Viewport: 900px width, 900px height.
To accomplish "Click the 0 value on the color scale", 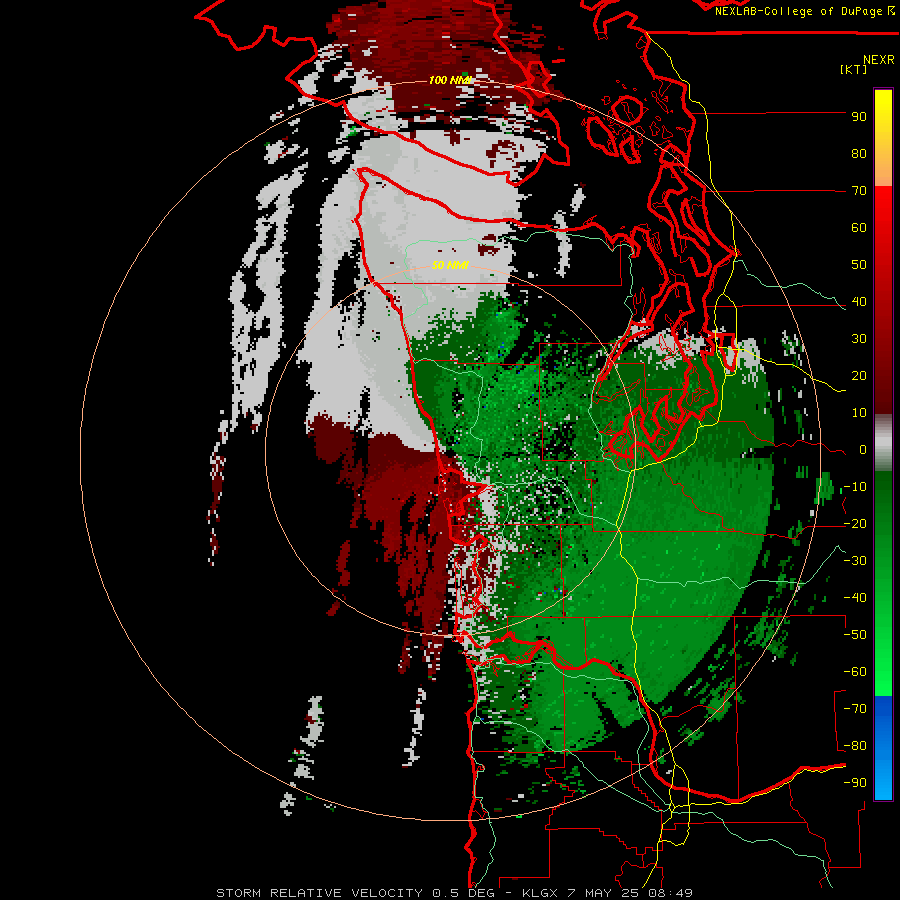I will pos(863,450).
